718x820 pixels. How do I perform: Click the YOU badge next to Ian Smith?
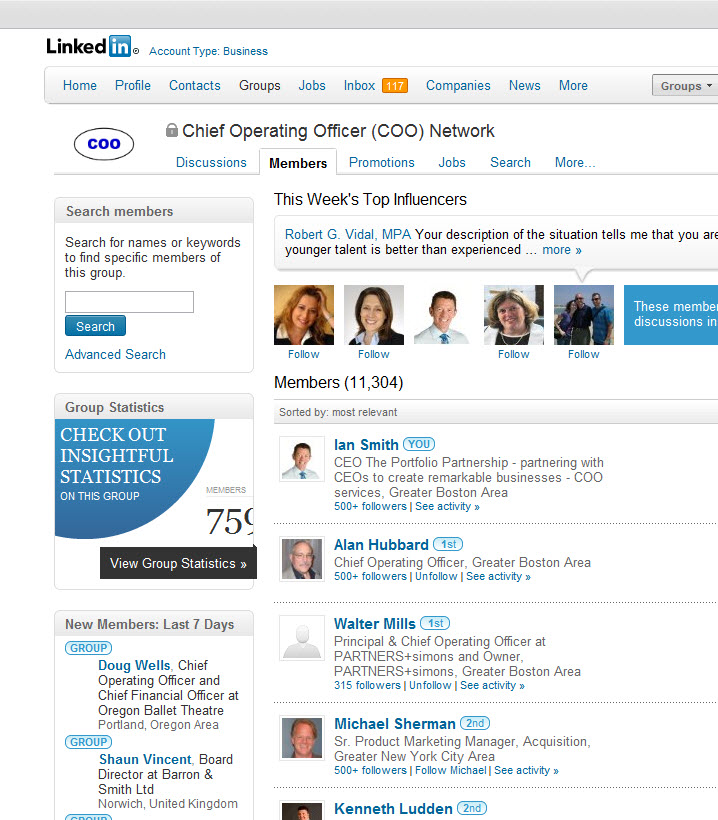pyautogui.click(x=419, y=444)
